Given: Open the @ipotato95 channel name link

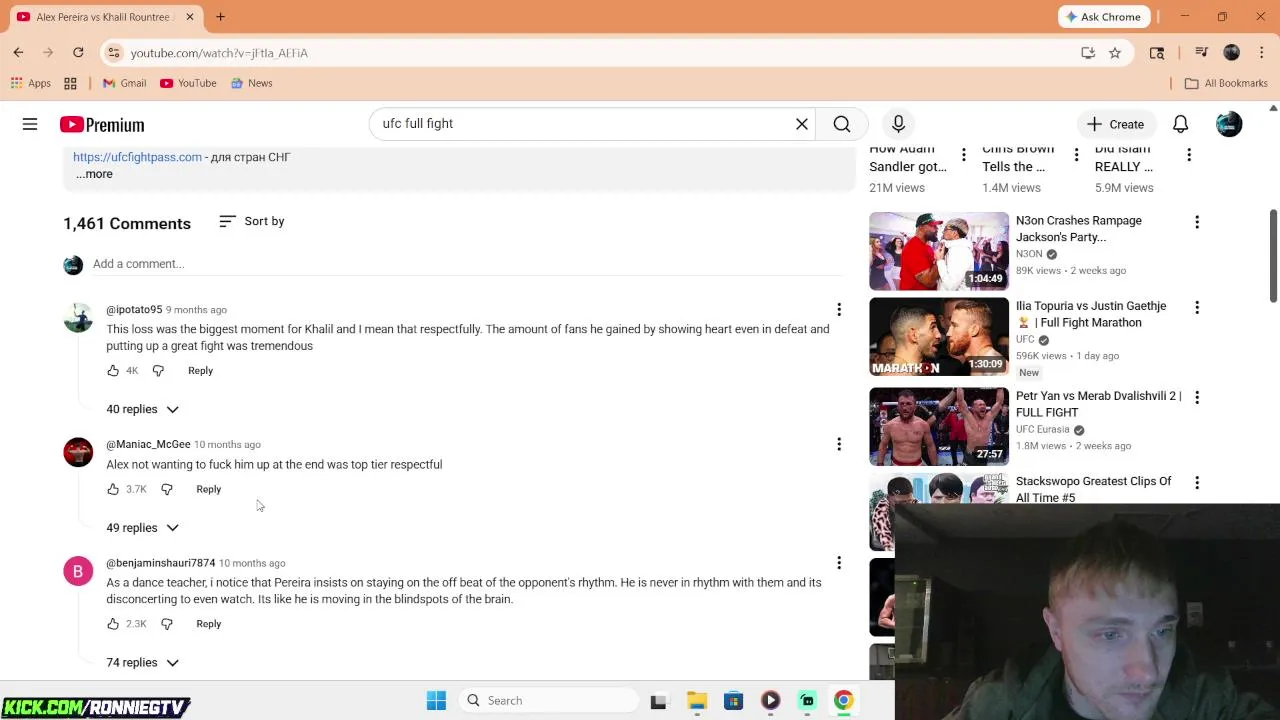Looking at the screenshot, I should pos(134,310).
